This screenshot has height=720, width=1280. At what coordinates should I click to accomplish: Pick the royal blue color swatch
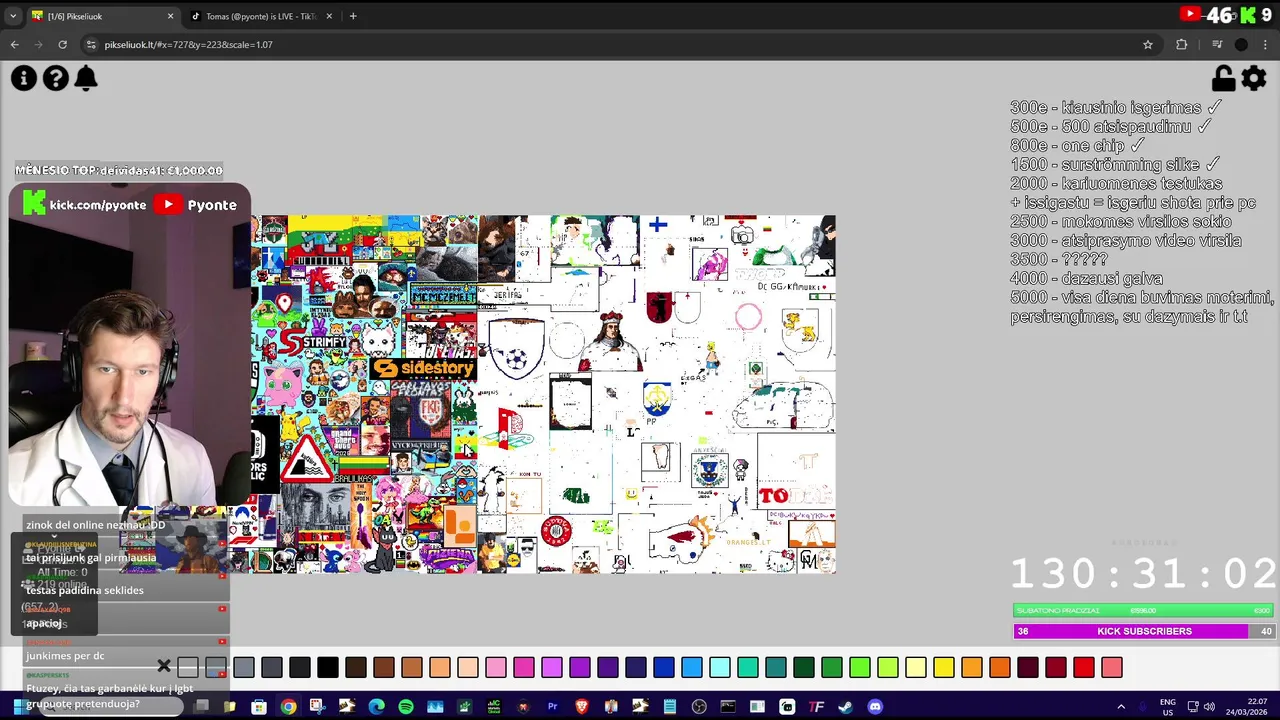click(x=664, y=667)
